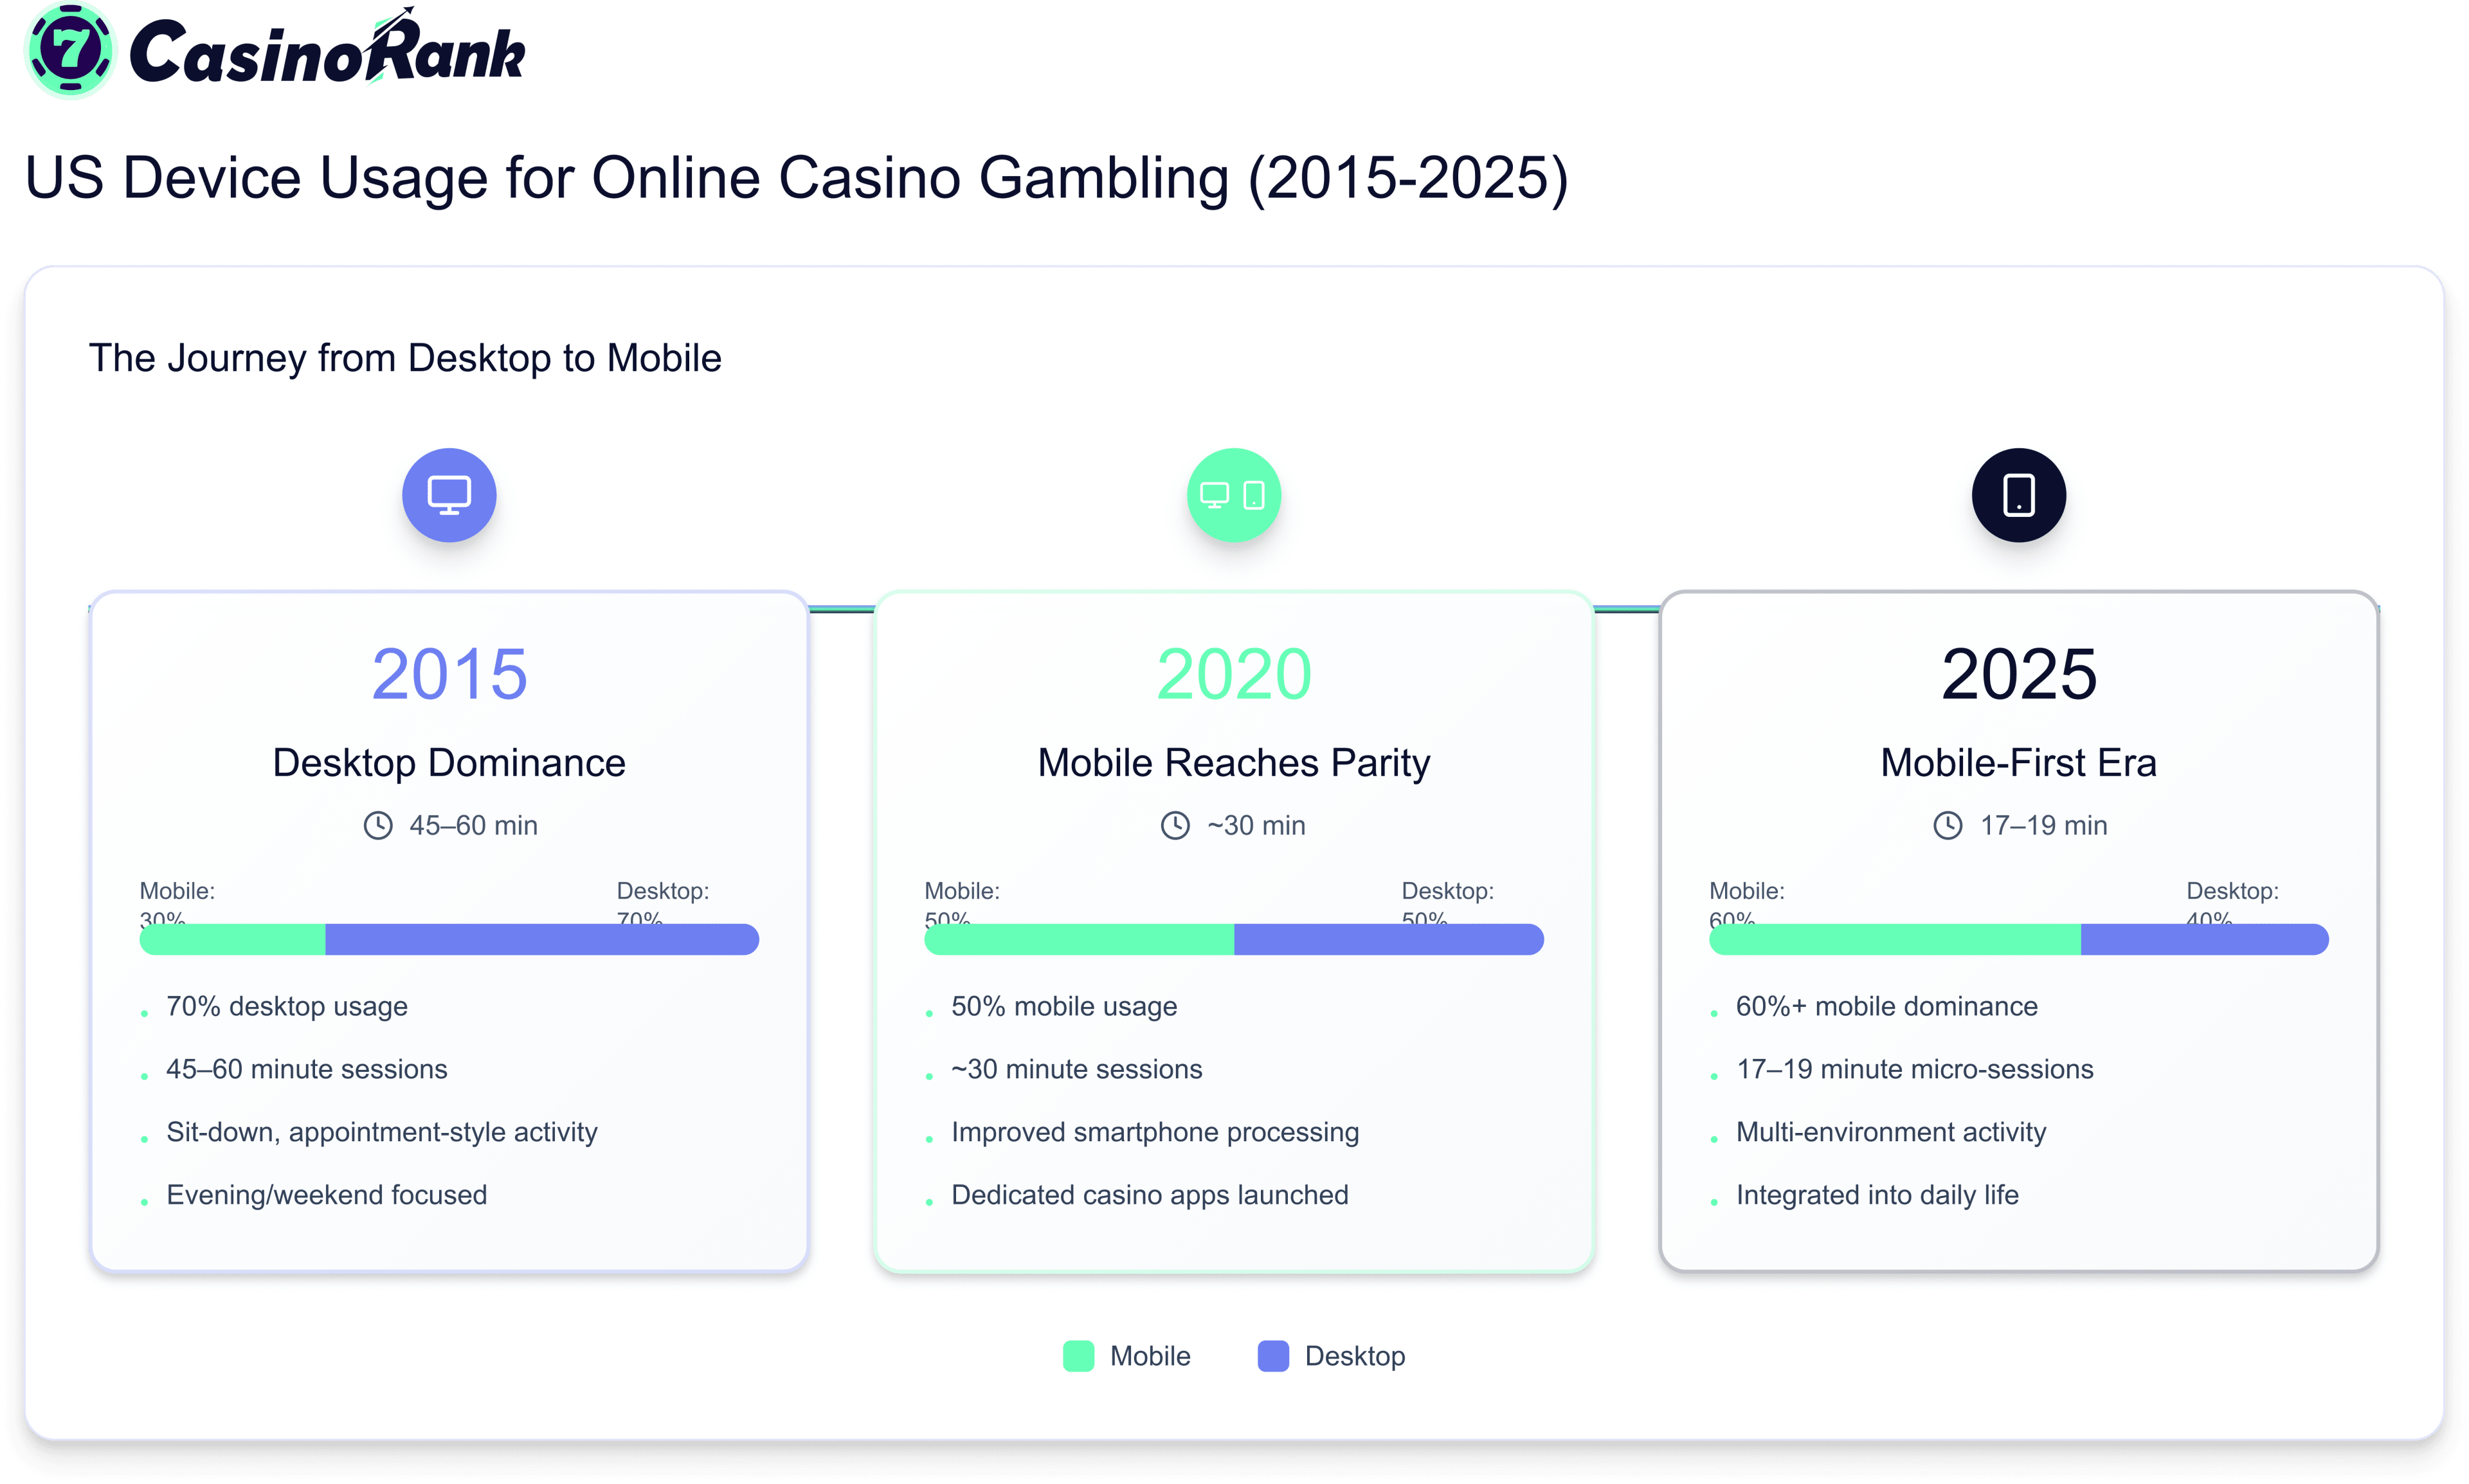Click the clock icon beside 17–19 min
Viewport: 2469px width, 1484px height.
pyautogui.click(x=1947, y=825)
